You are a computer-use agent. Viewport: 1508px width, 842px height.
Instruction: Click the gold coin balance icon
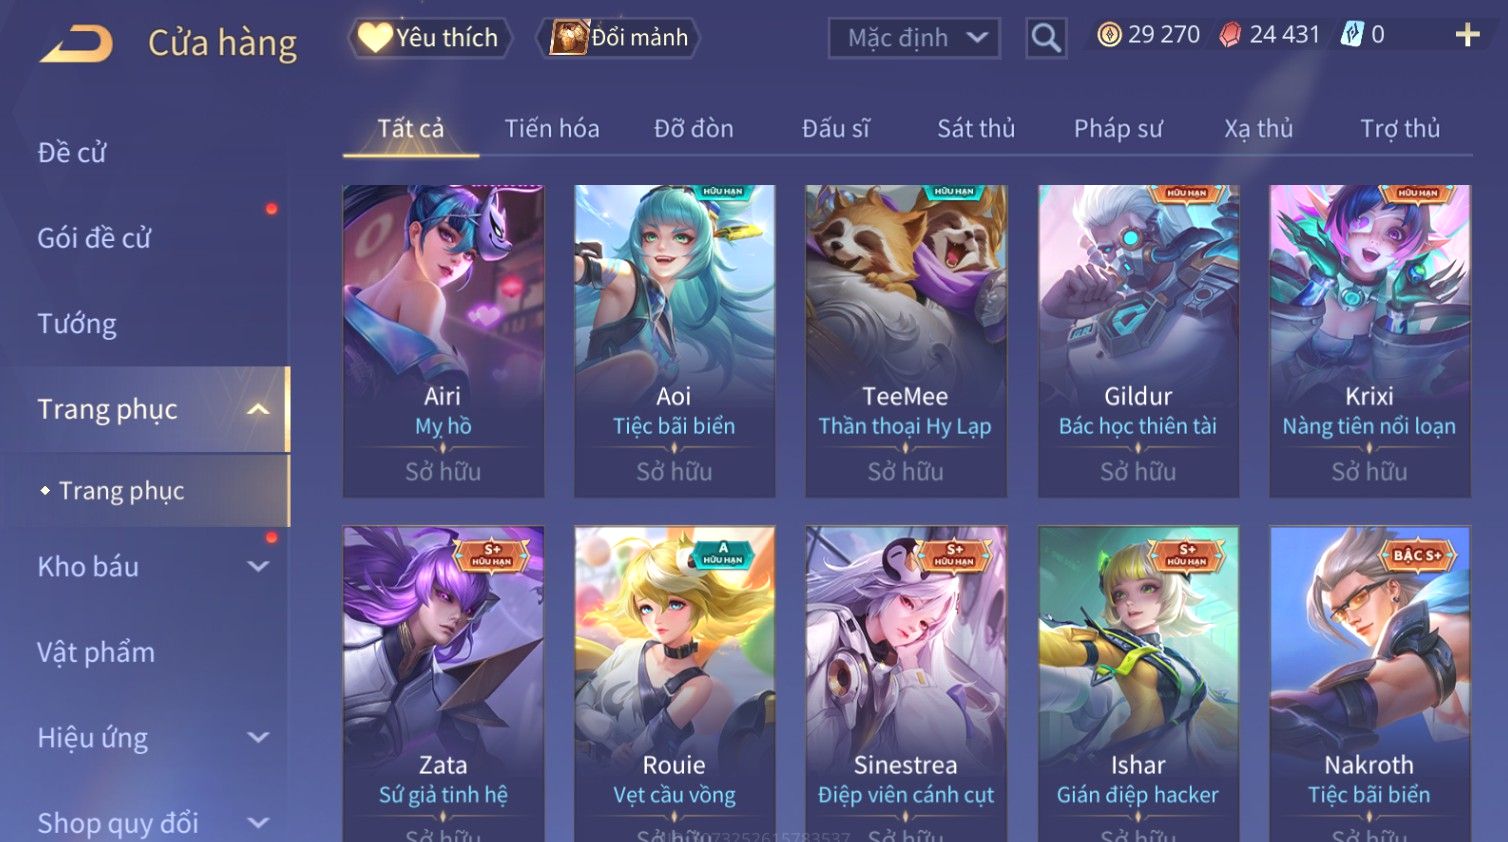[1109, 35]
